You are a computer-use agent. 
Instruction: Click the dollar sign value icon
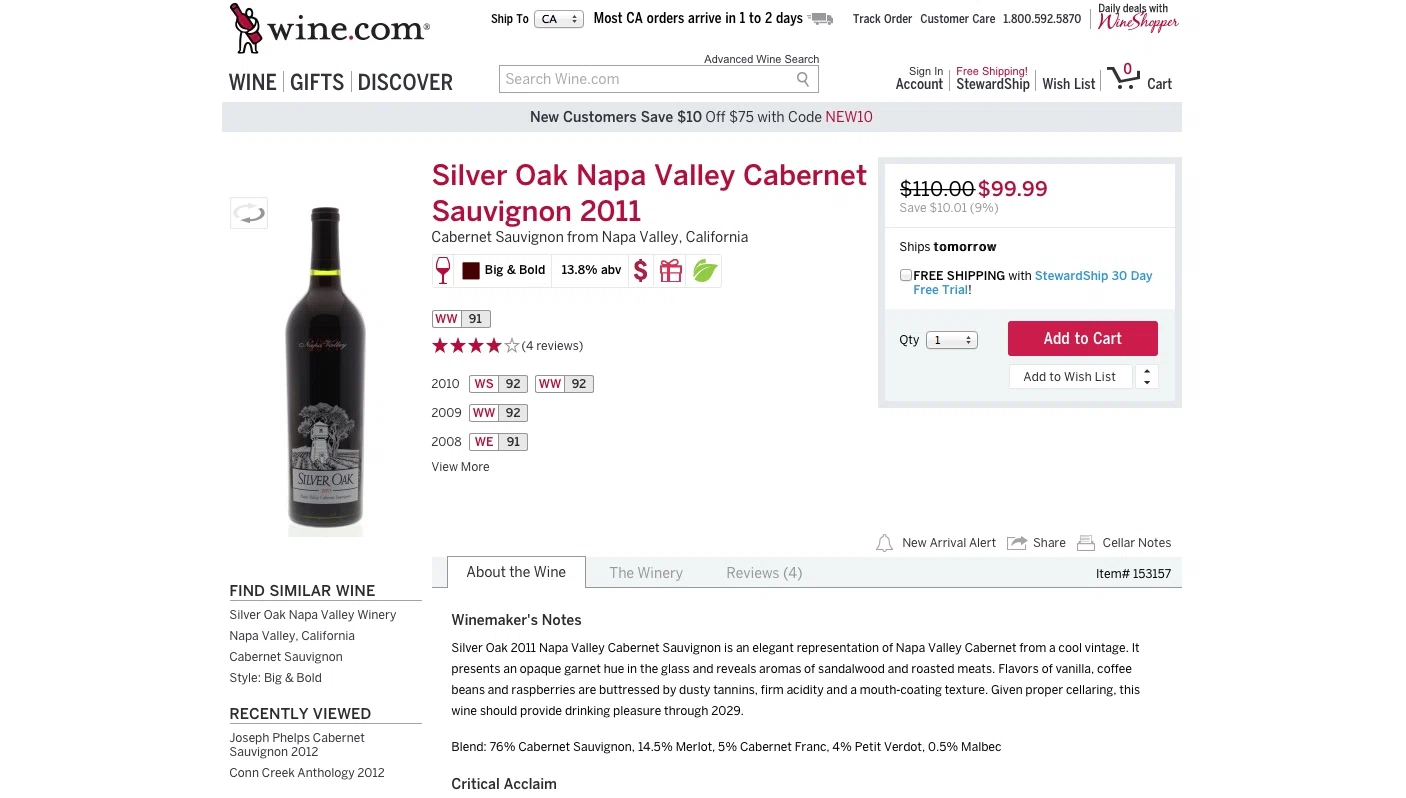click(641, 271)
